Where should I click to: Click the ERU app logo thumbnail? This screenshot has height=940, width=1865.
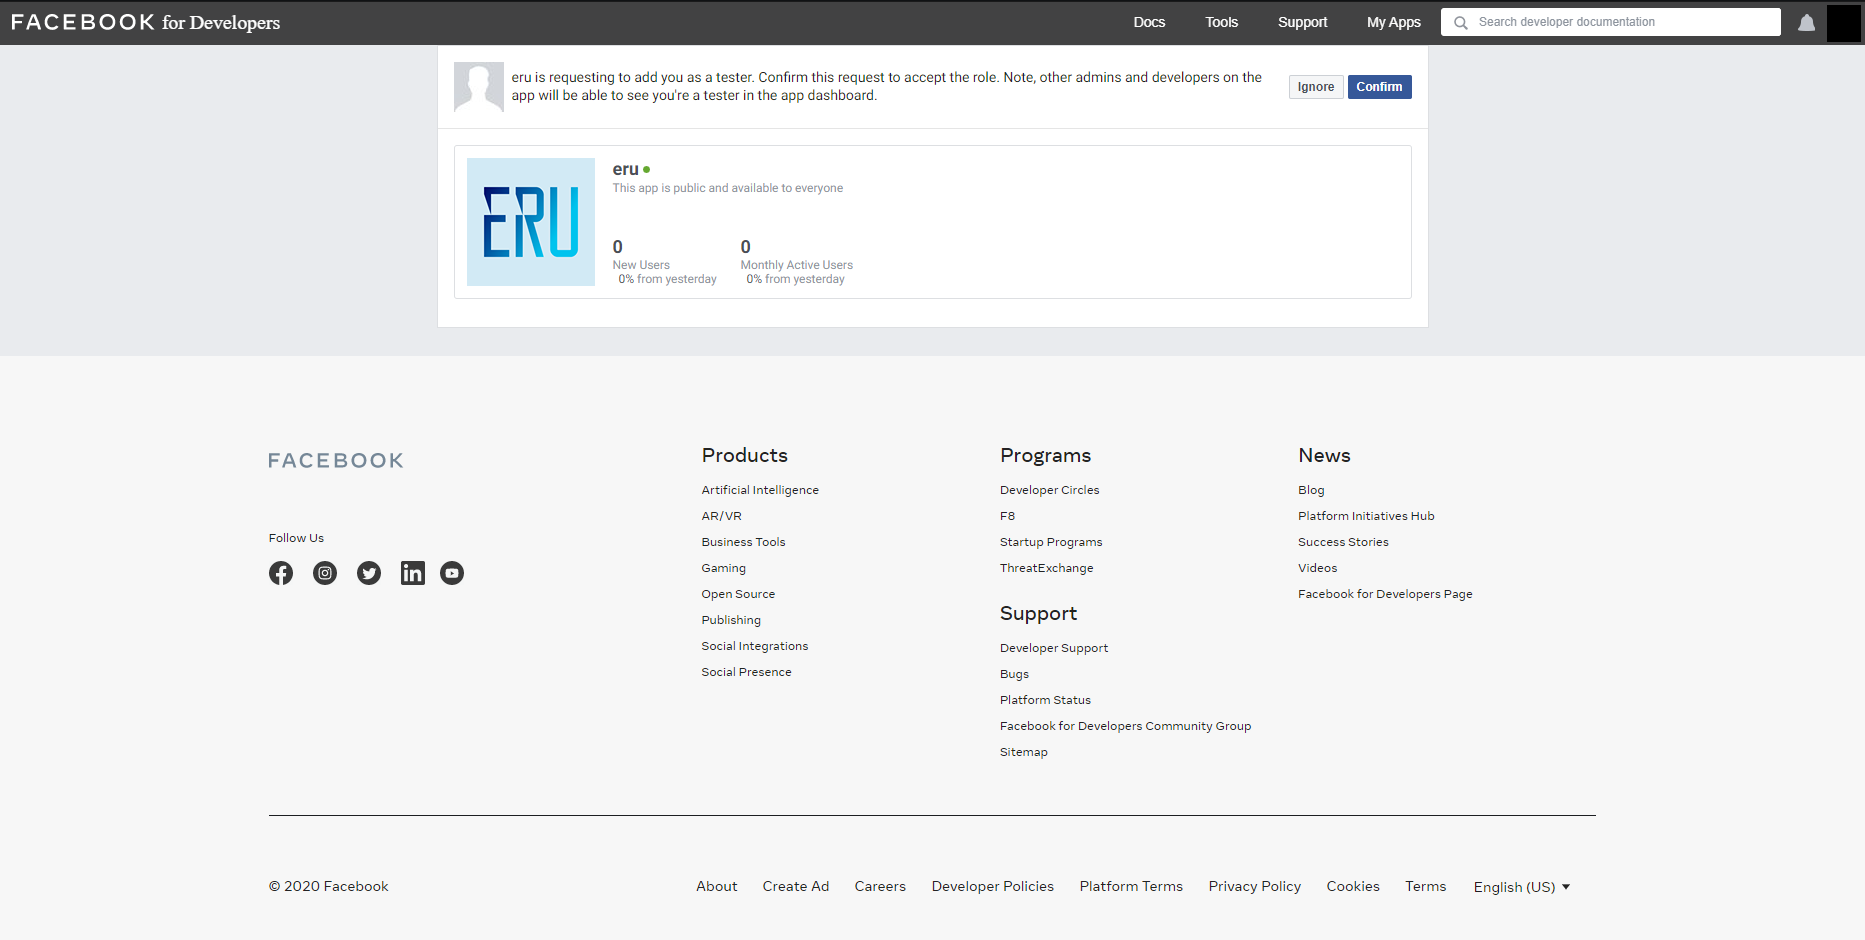[x=531, y=222]
